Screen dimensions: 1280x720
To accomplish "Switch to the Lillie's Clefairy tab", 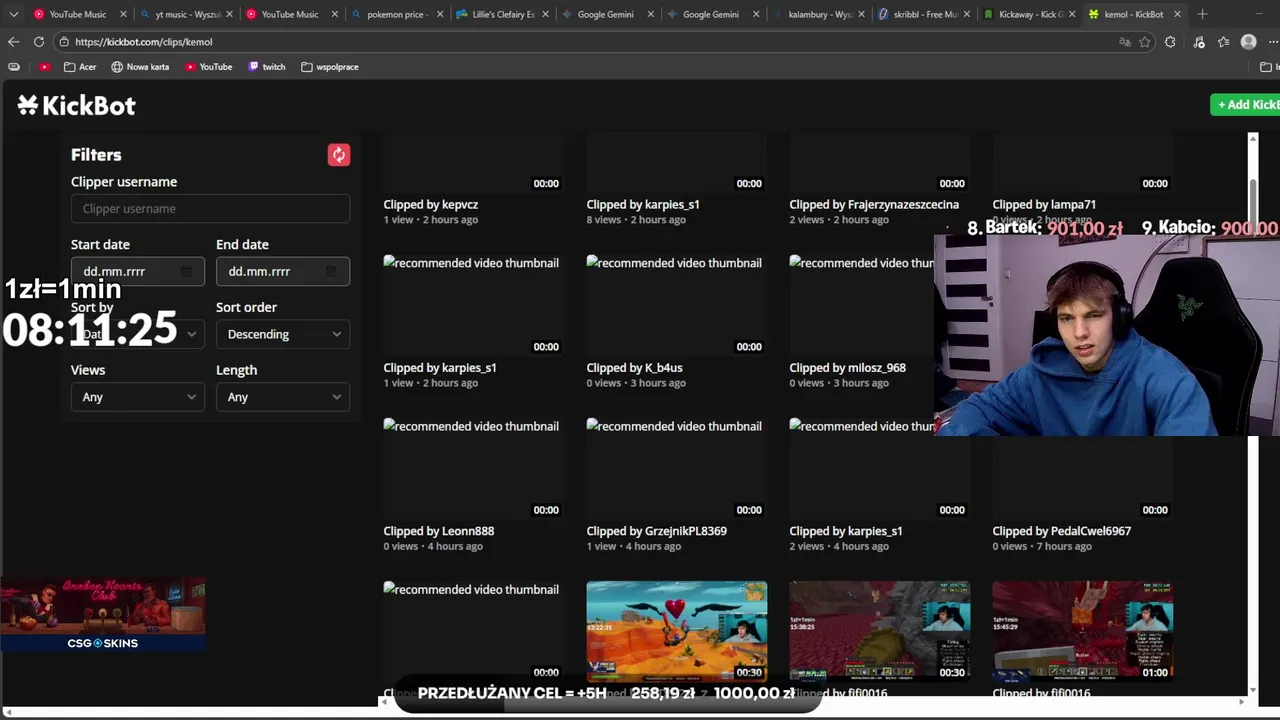I will coord(503,14).
